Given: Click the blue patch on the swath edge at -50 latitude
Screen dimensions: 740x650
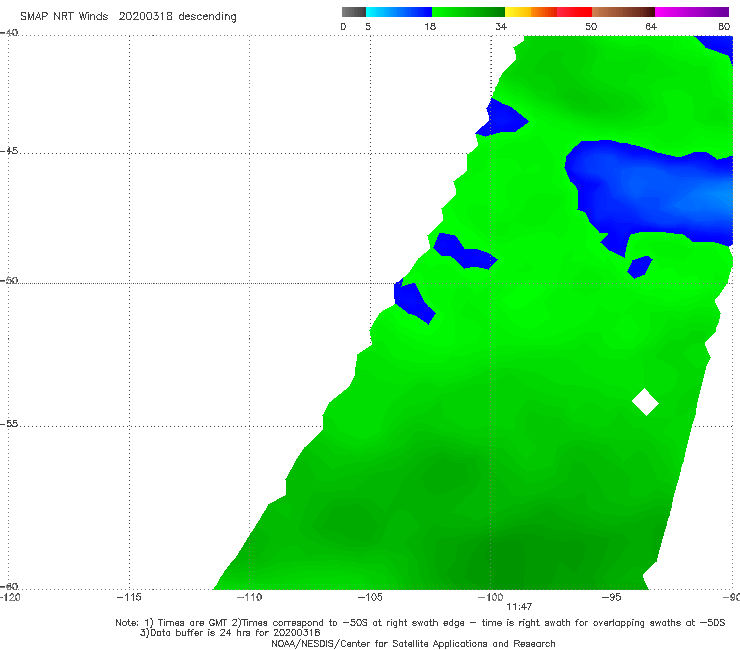Looking at the screenshot, I should (x=413, y=301).
